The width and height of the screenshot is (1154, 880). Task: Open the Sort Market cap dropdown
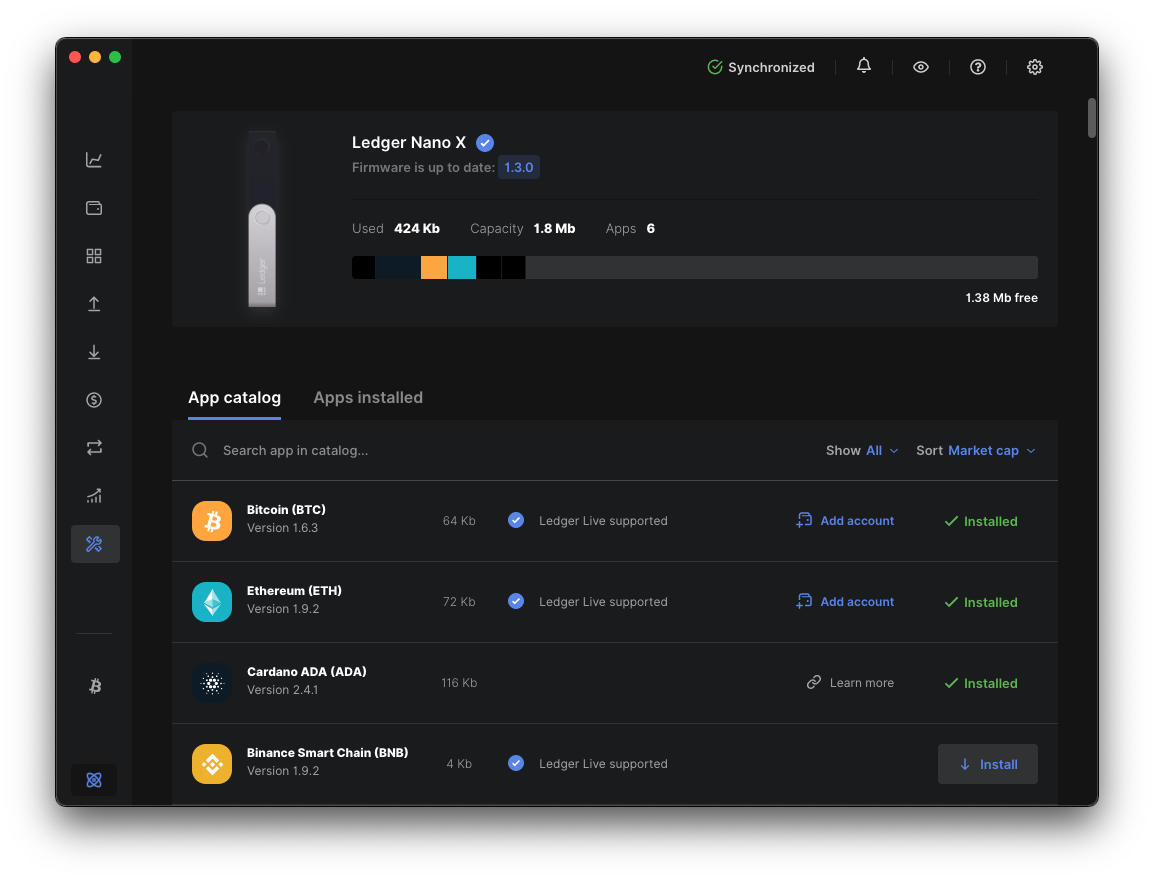click(976, 450)
